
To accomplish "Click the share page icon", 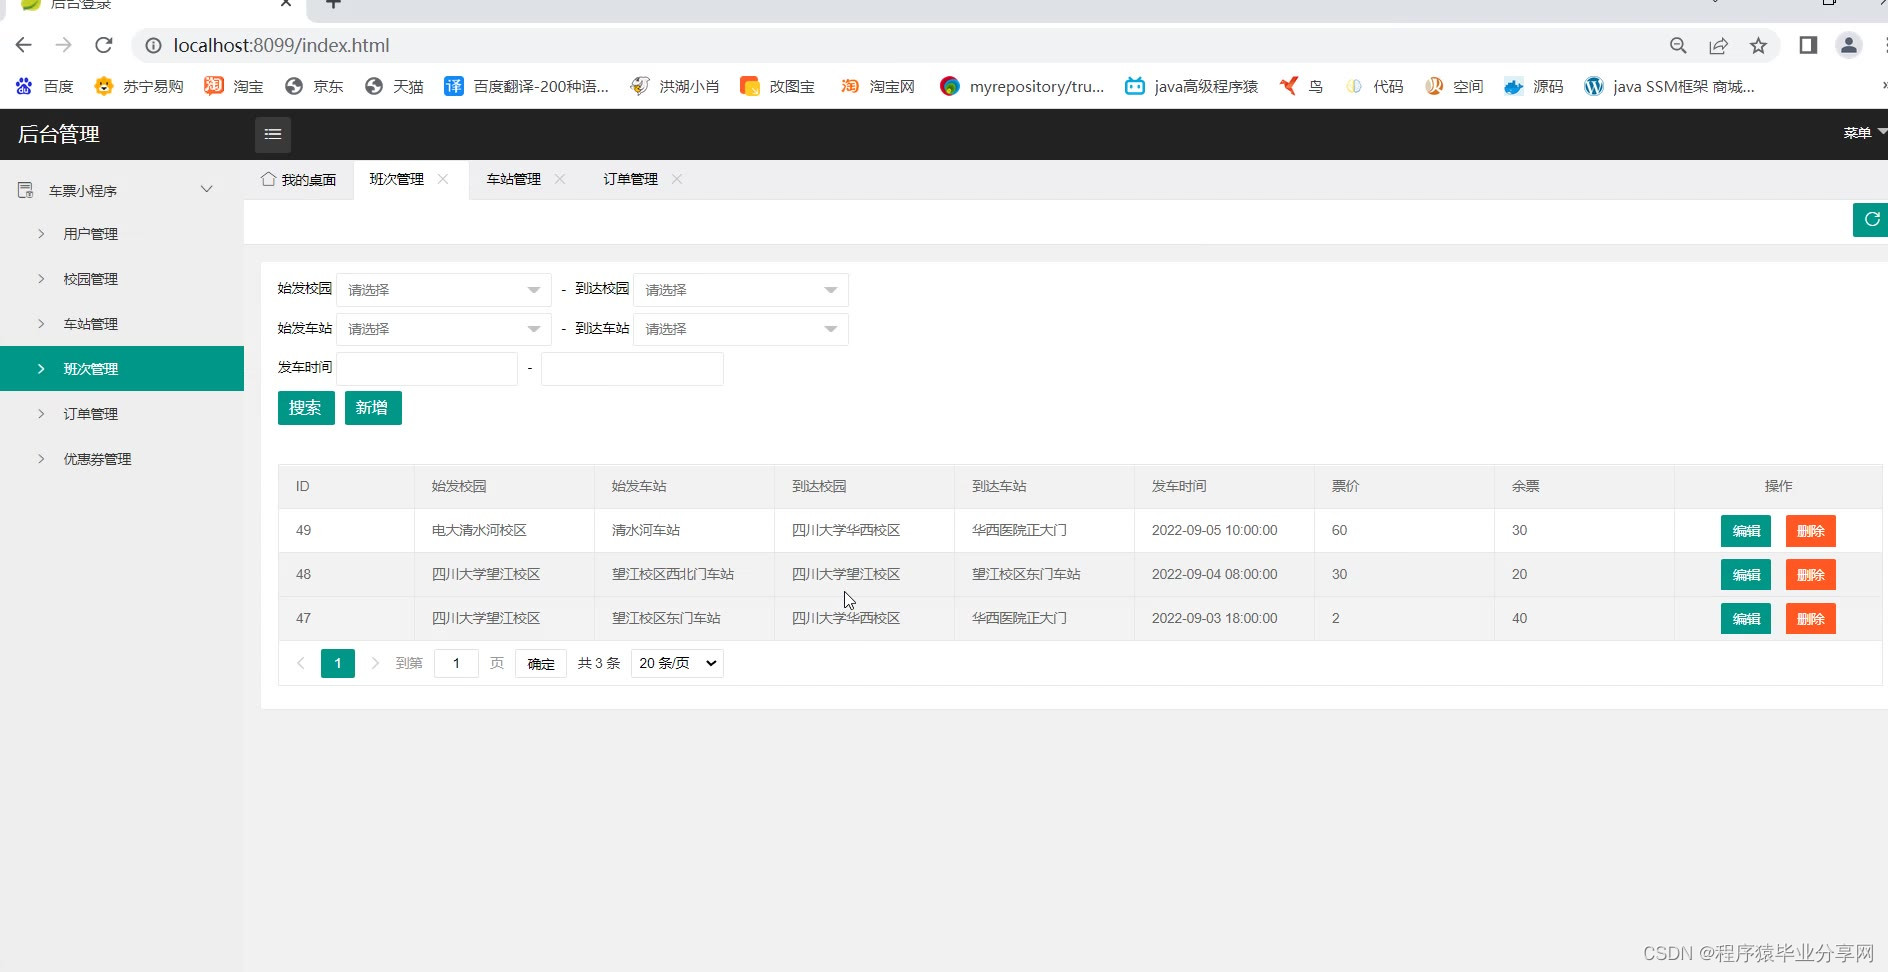I will pyautogui.click(x=1718, y=45).
